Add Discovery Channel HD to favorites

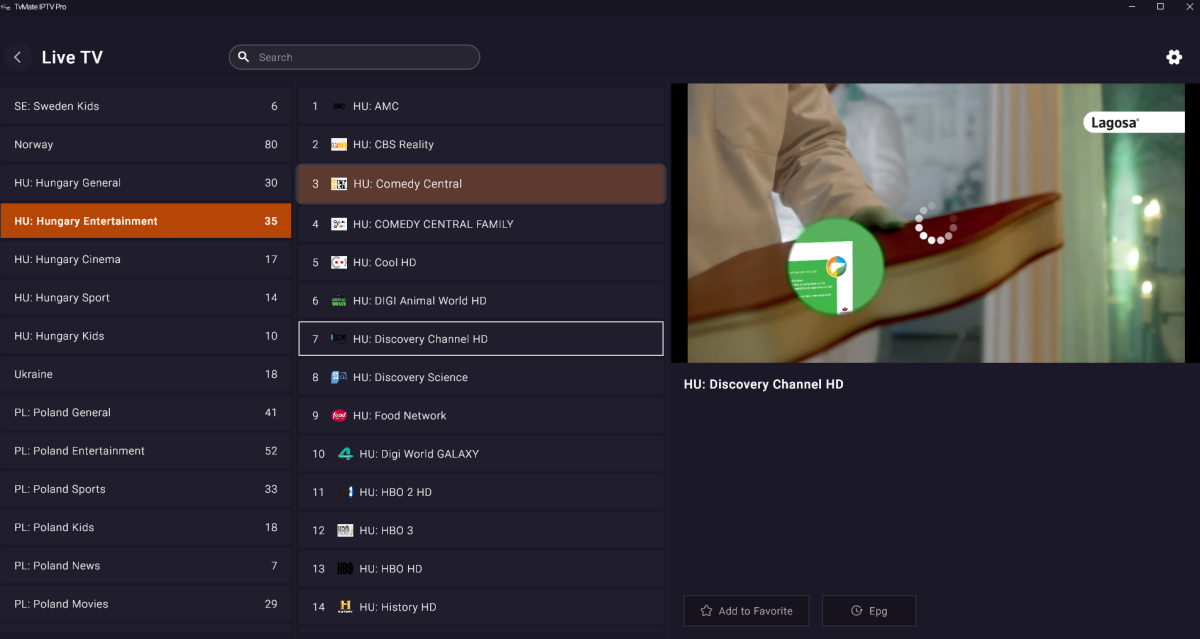pos(745,611)
